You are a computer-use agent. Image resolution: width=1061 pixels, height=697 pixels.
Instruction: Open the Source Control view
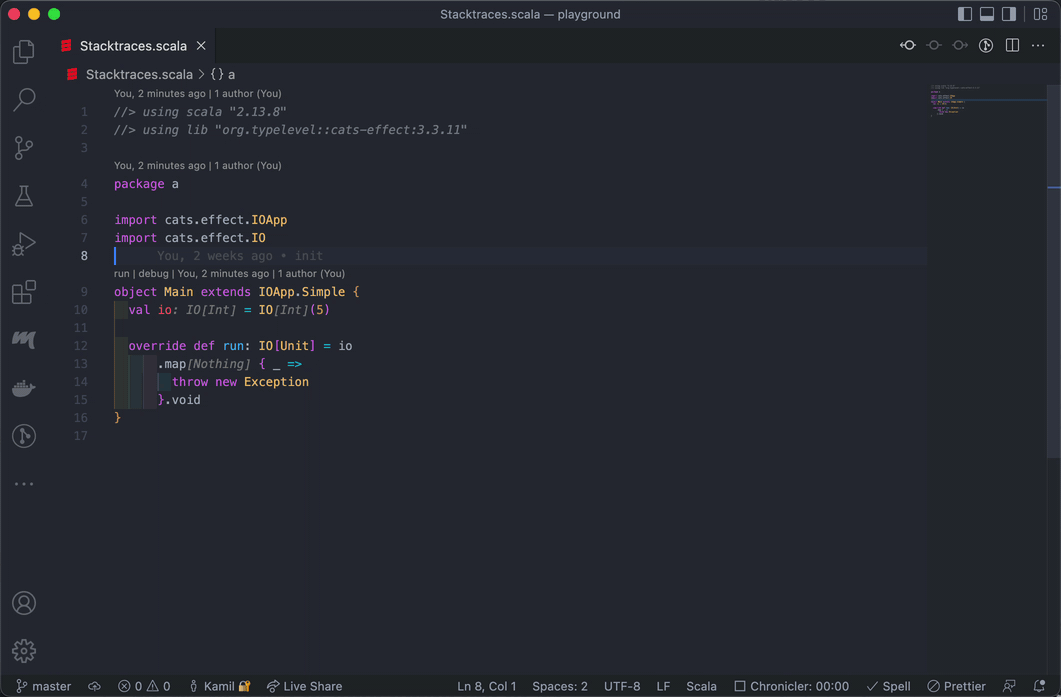(x=24, y=148)
